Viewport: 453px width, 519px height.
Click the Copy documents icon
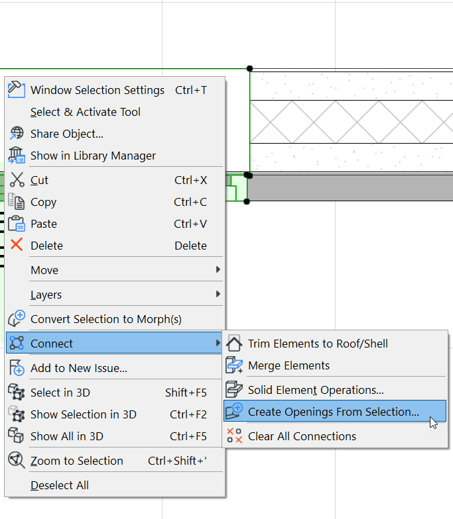16,202
